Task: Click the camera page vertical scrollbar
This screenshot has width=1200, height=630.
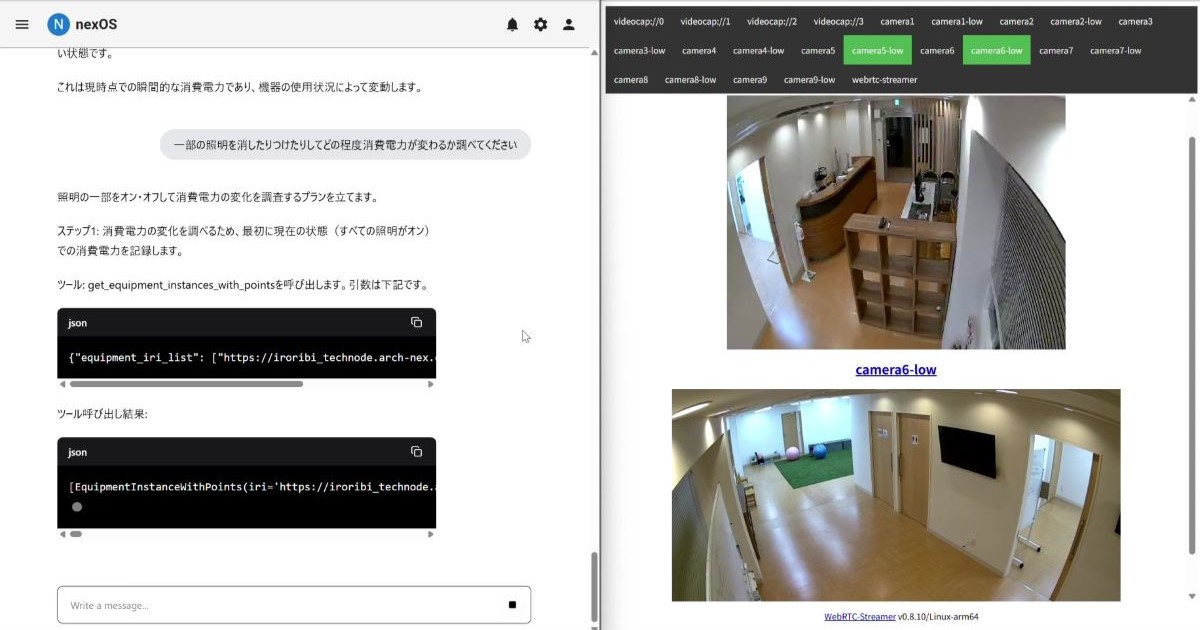Action: tap(1191, 345)
